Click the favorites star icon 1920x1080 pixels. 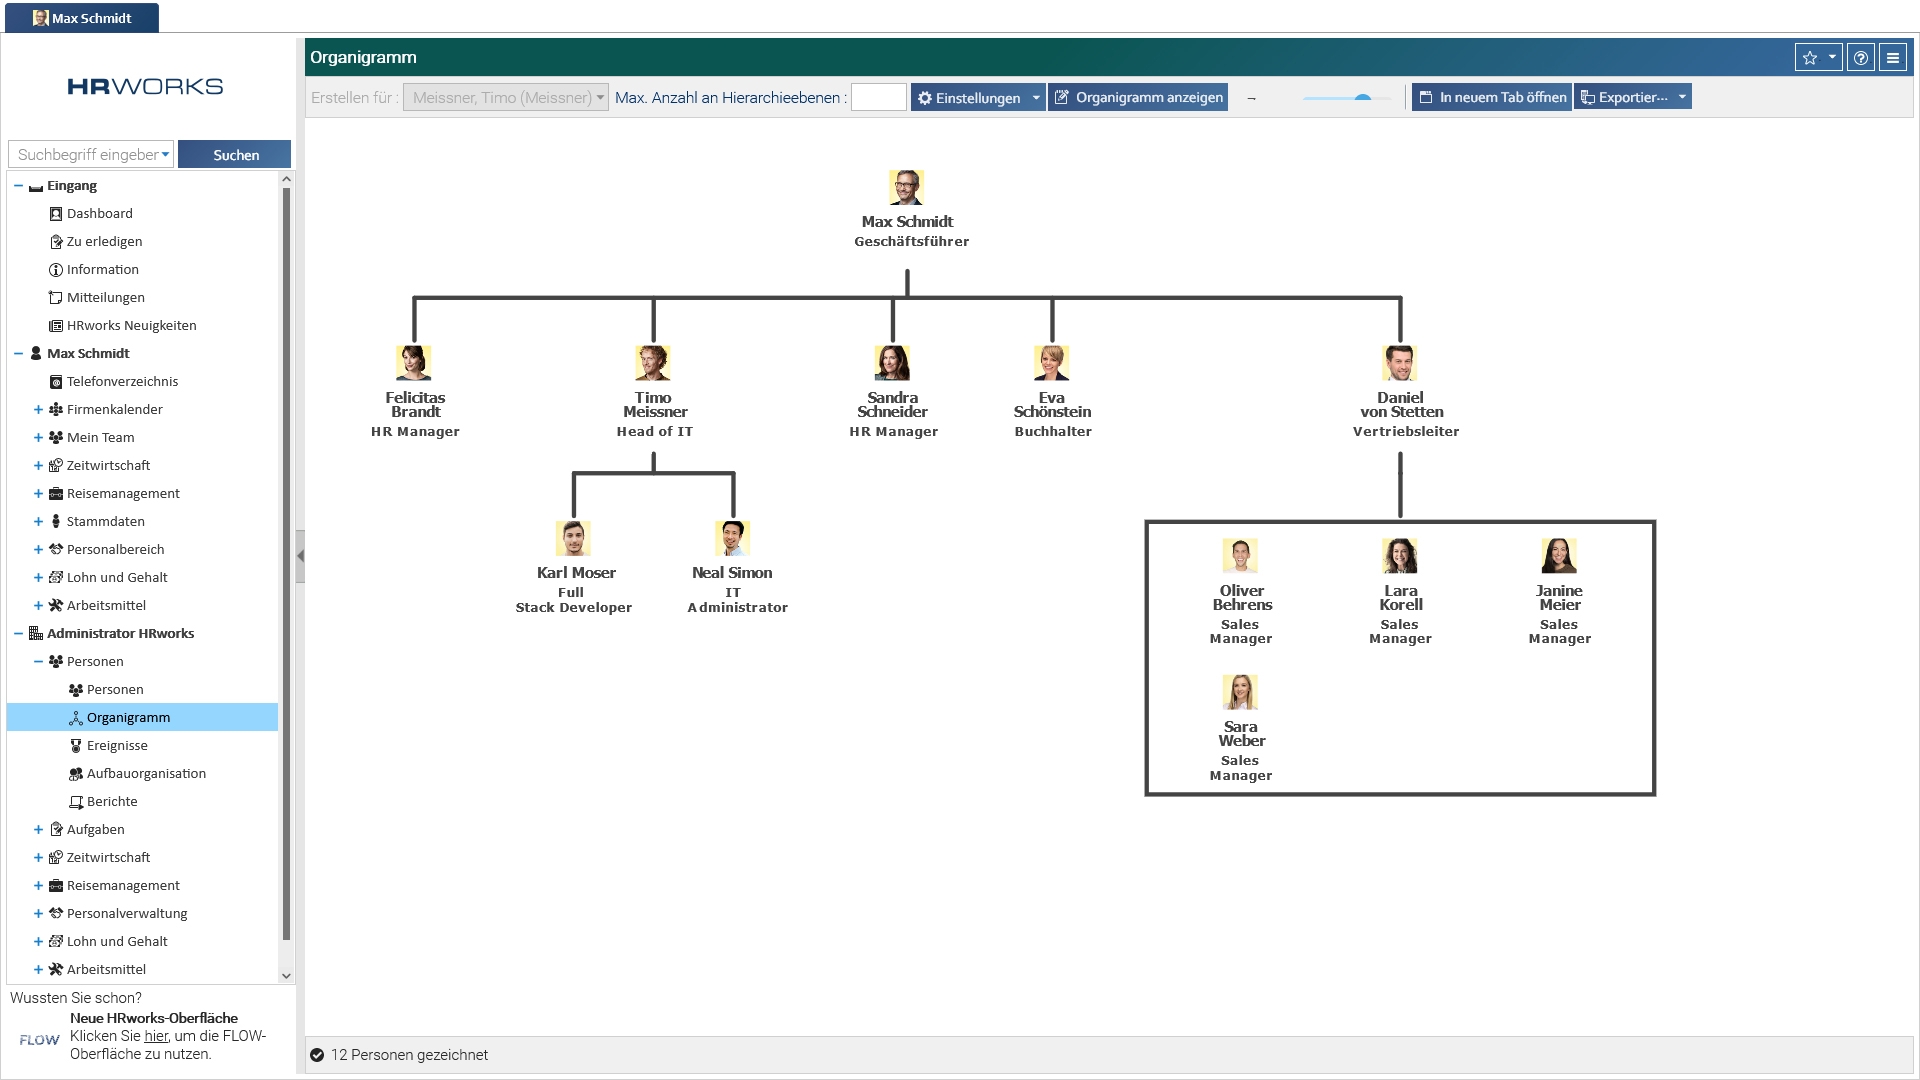[x=1809, y=58]
